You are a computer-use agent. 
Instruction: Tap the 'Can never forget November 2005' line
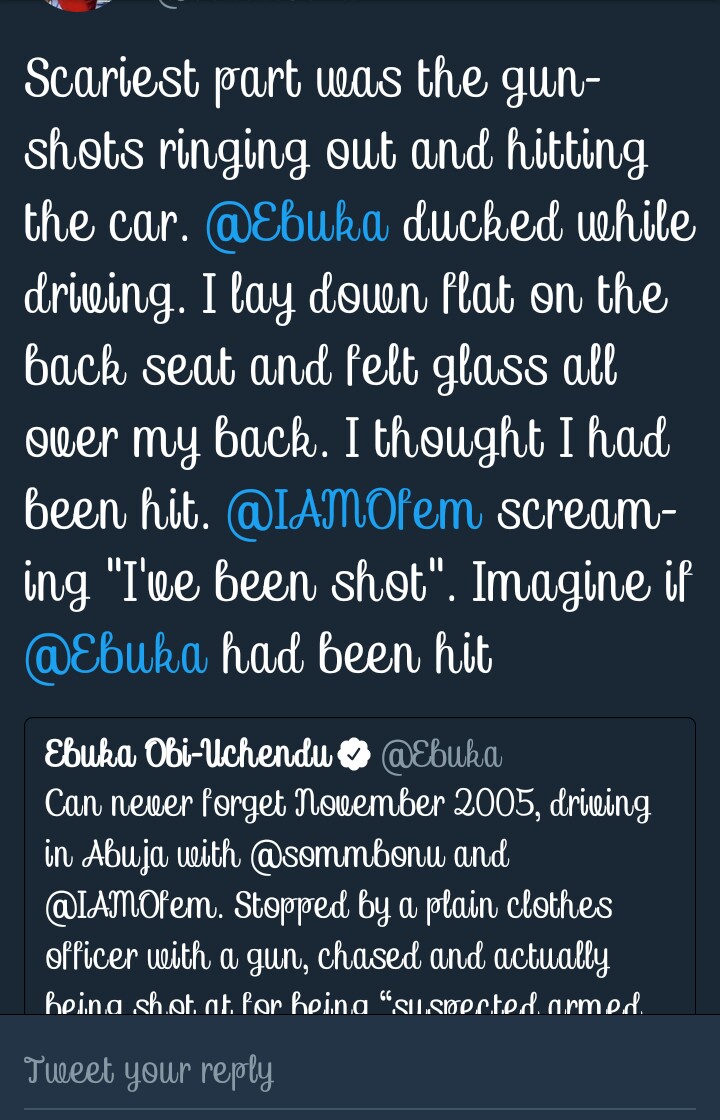click(348, 805)
